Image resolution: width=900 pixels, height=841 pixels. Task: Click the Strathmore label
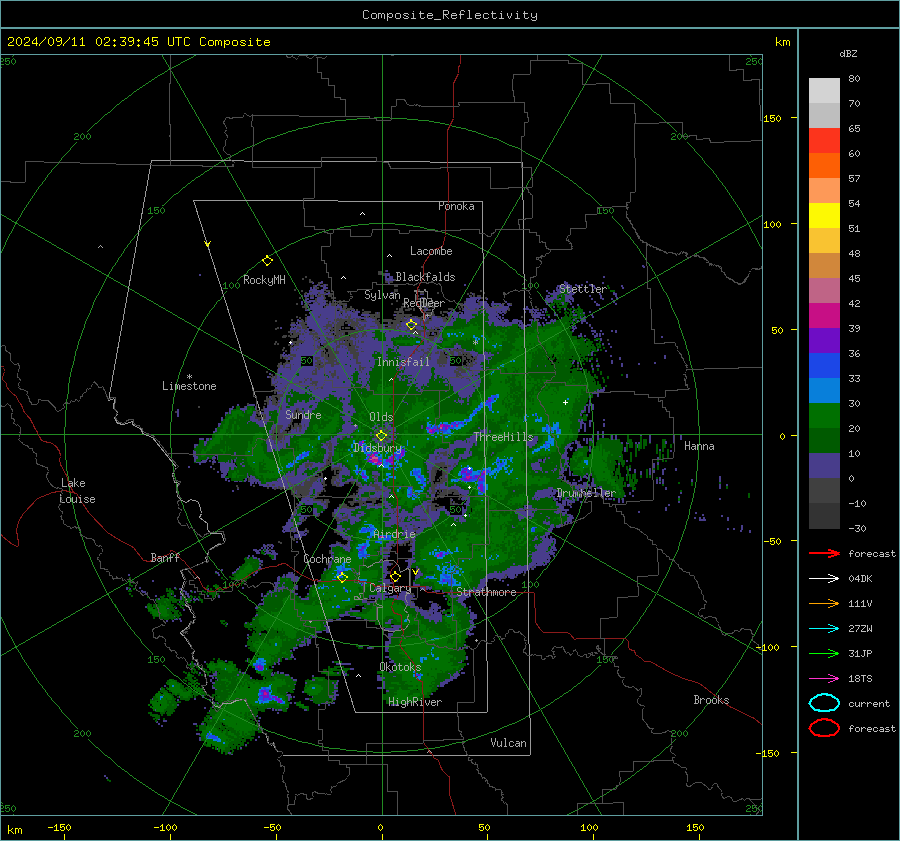[486, 592]
